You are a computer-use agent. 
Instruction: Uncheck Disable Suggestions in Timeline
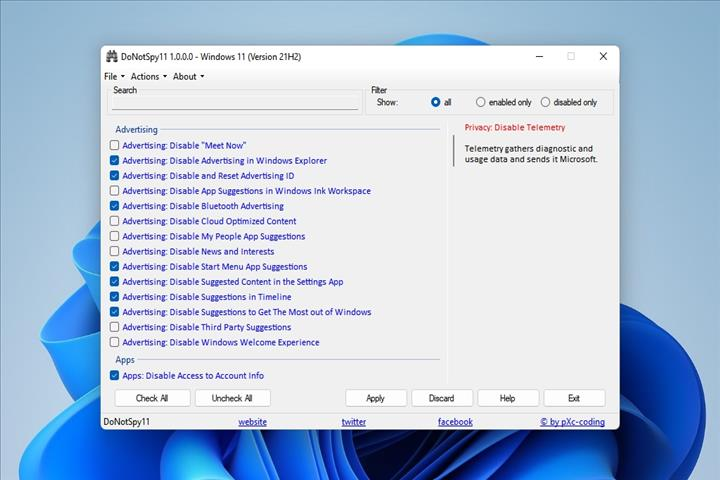pos(114,297)
